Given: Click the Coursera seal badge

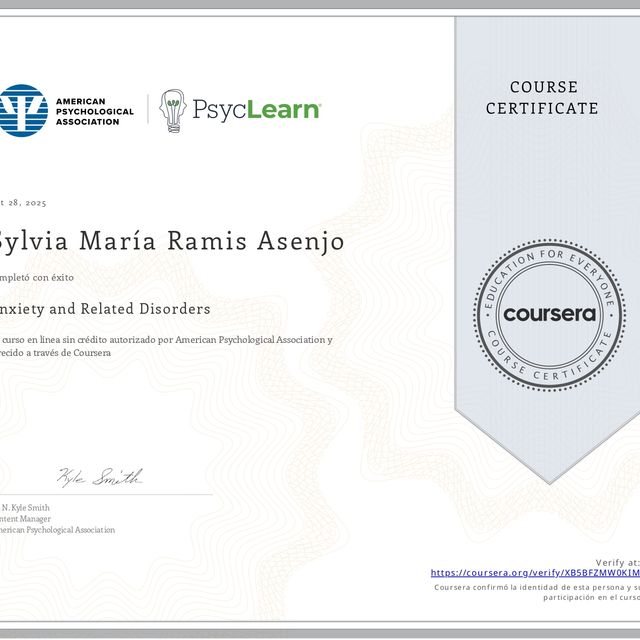Looking at the screenshot, I should coord(549,314).
